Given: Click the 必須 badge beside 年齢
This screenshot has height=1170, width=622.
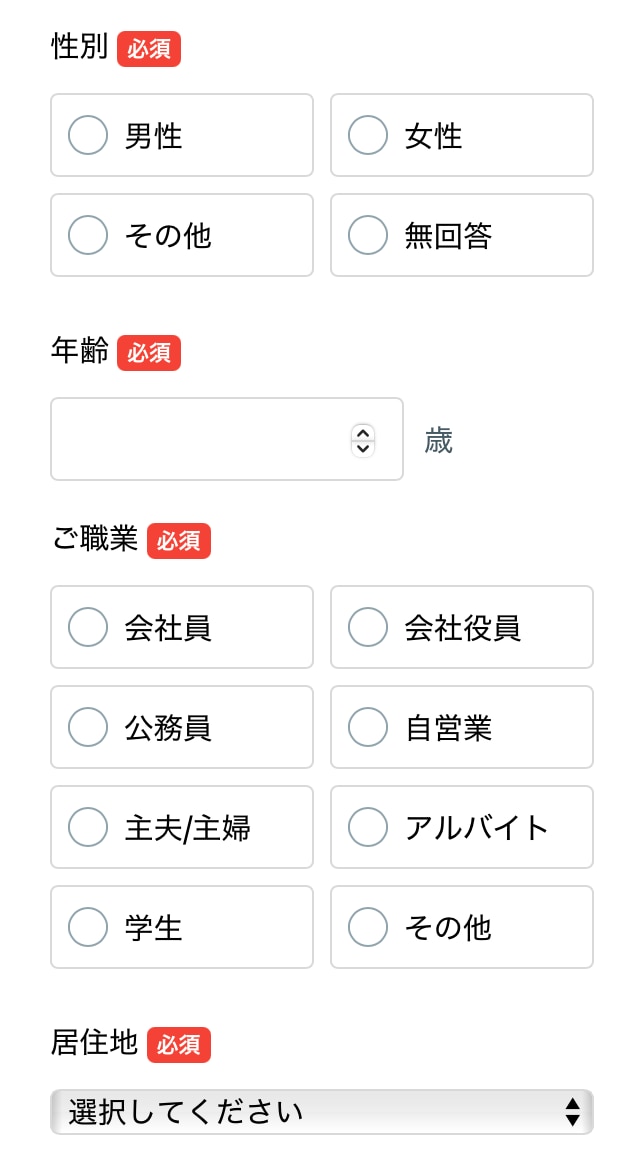Looking at the screenshot, I should [x=149, y=353].
